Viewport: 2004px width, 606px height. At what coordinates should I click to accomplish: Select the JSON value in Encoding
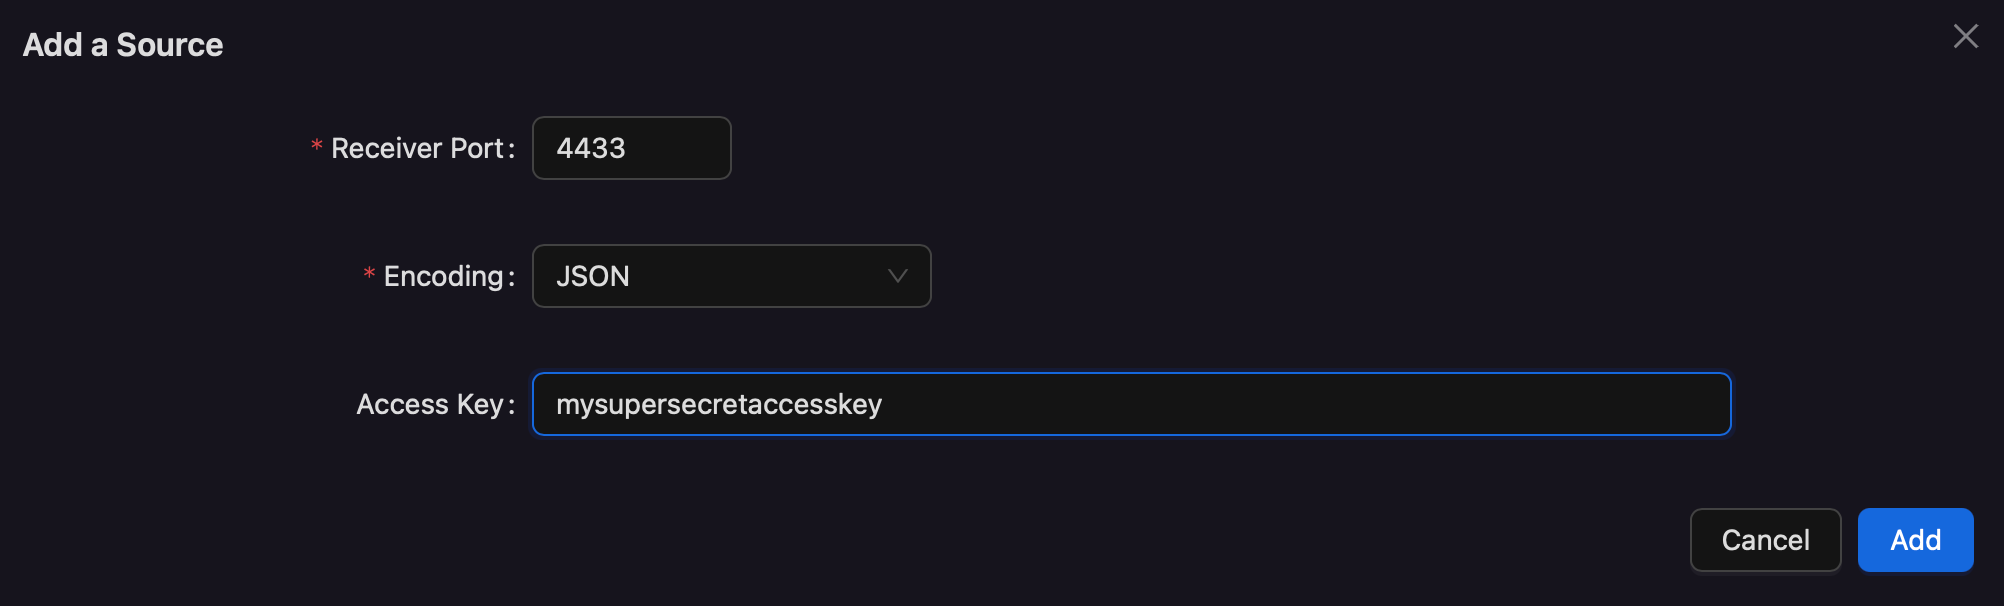point(593,276)
